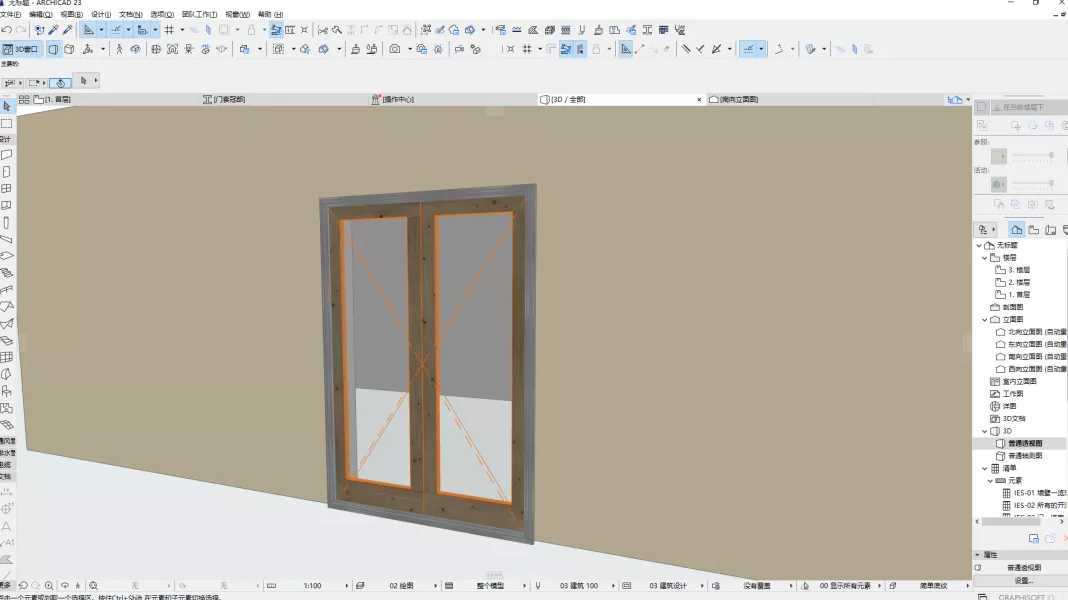The image size is (1068, 600).
Task: Select the syringe inject parameters tool
Action: (x=67, y=30)
